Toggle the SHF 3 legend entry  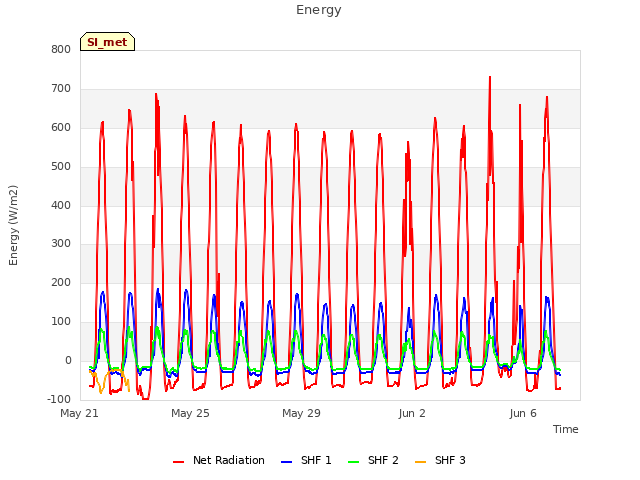(x=440, y=460)
